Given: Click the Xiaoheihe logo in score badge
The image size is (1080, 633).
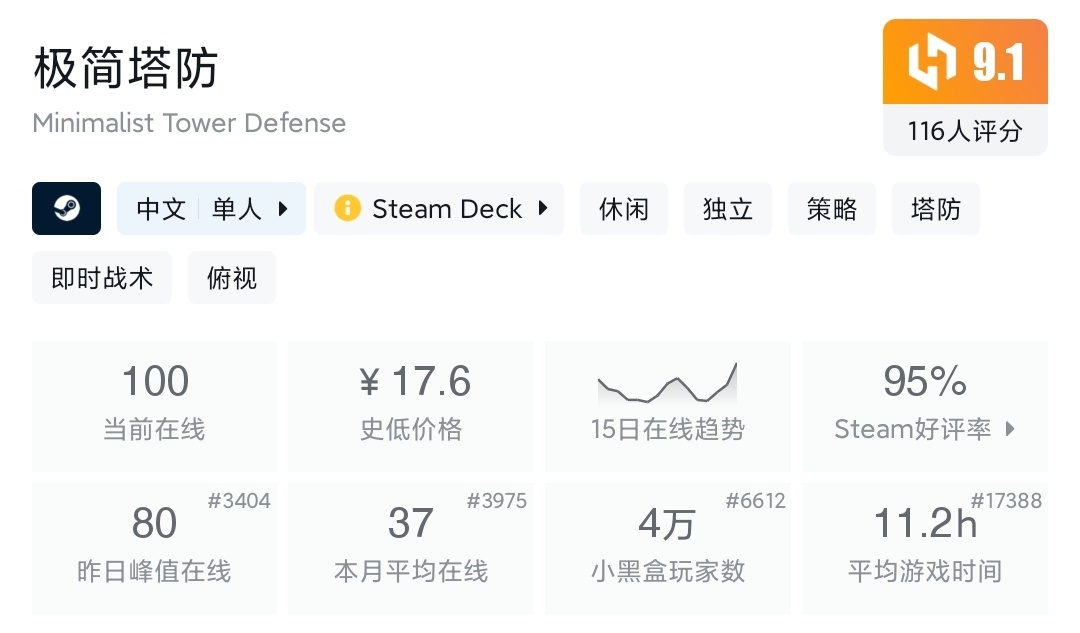Looking at the screenshot, I should [930, 63].
